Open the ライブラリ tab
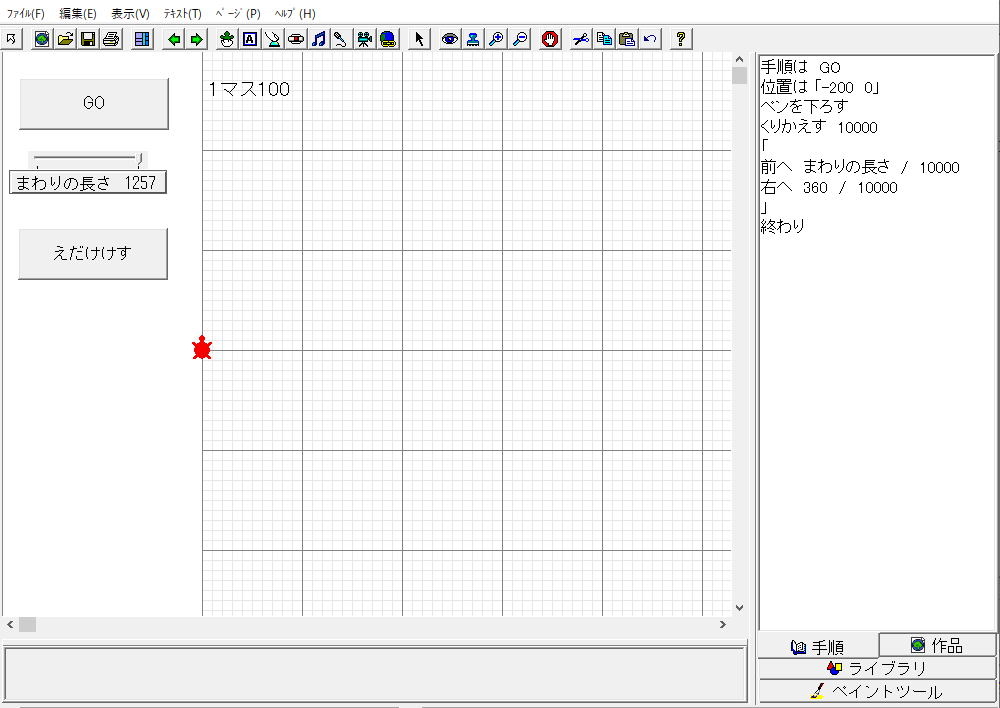 click(x=877, y=668)
